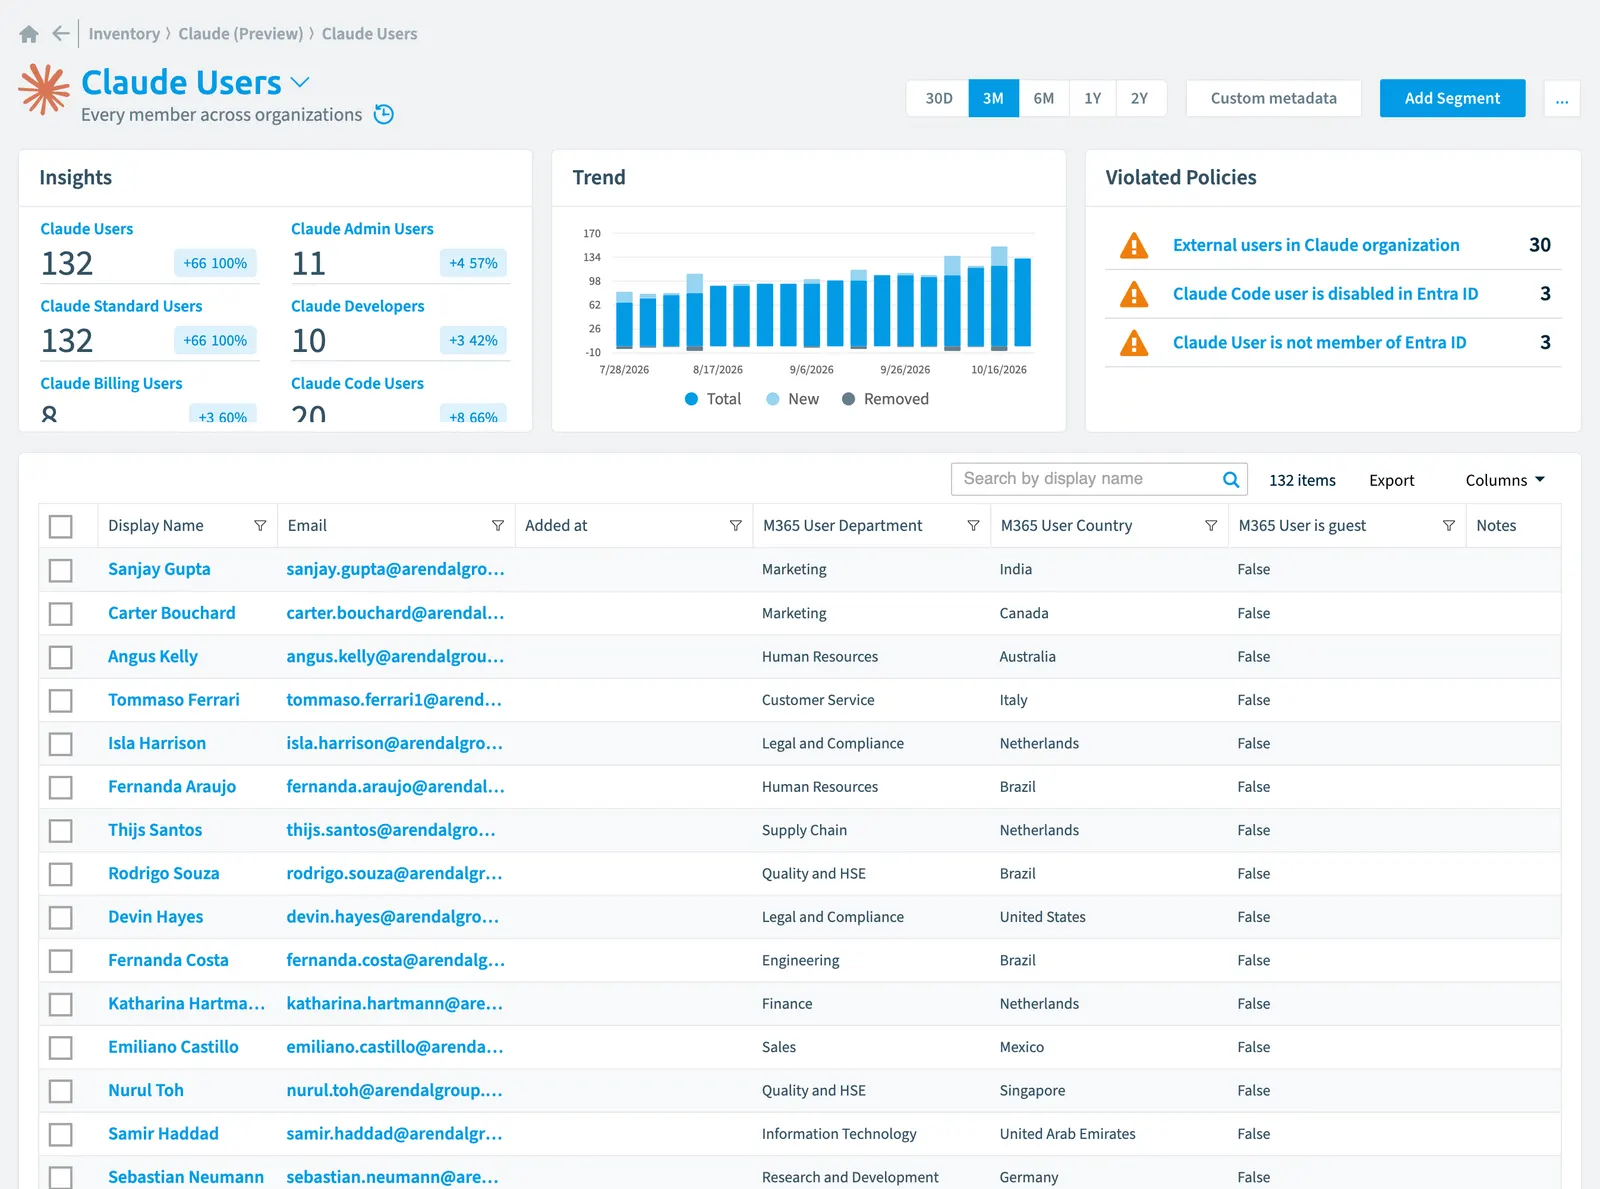This screenshot has width=1600, height=1189.
Task: Open filter for M365 User is guest column
Action: tap(1449, 526)
